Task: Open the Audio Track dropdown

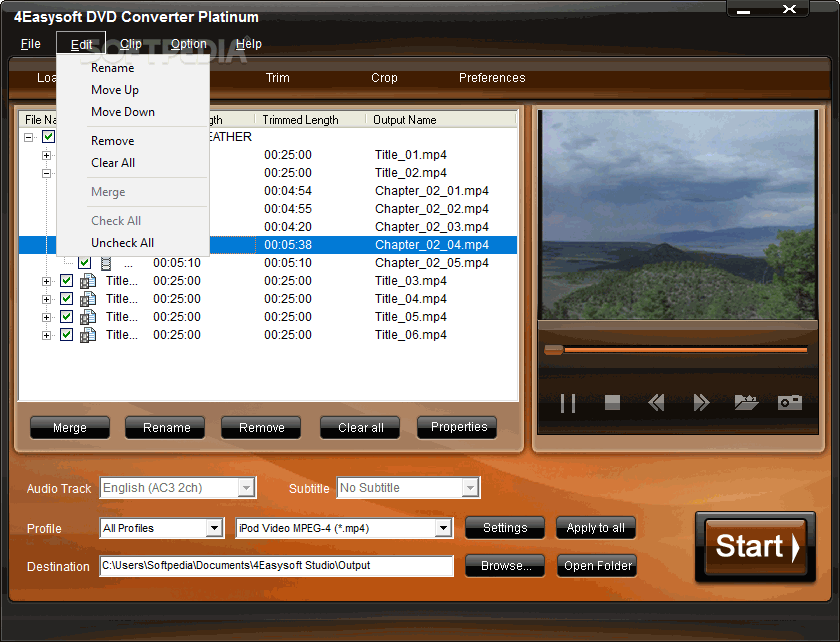Action: coord(246,488)
